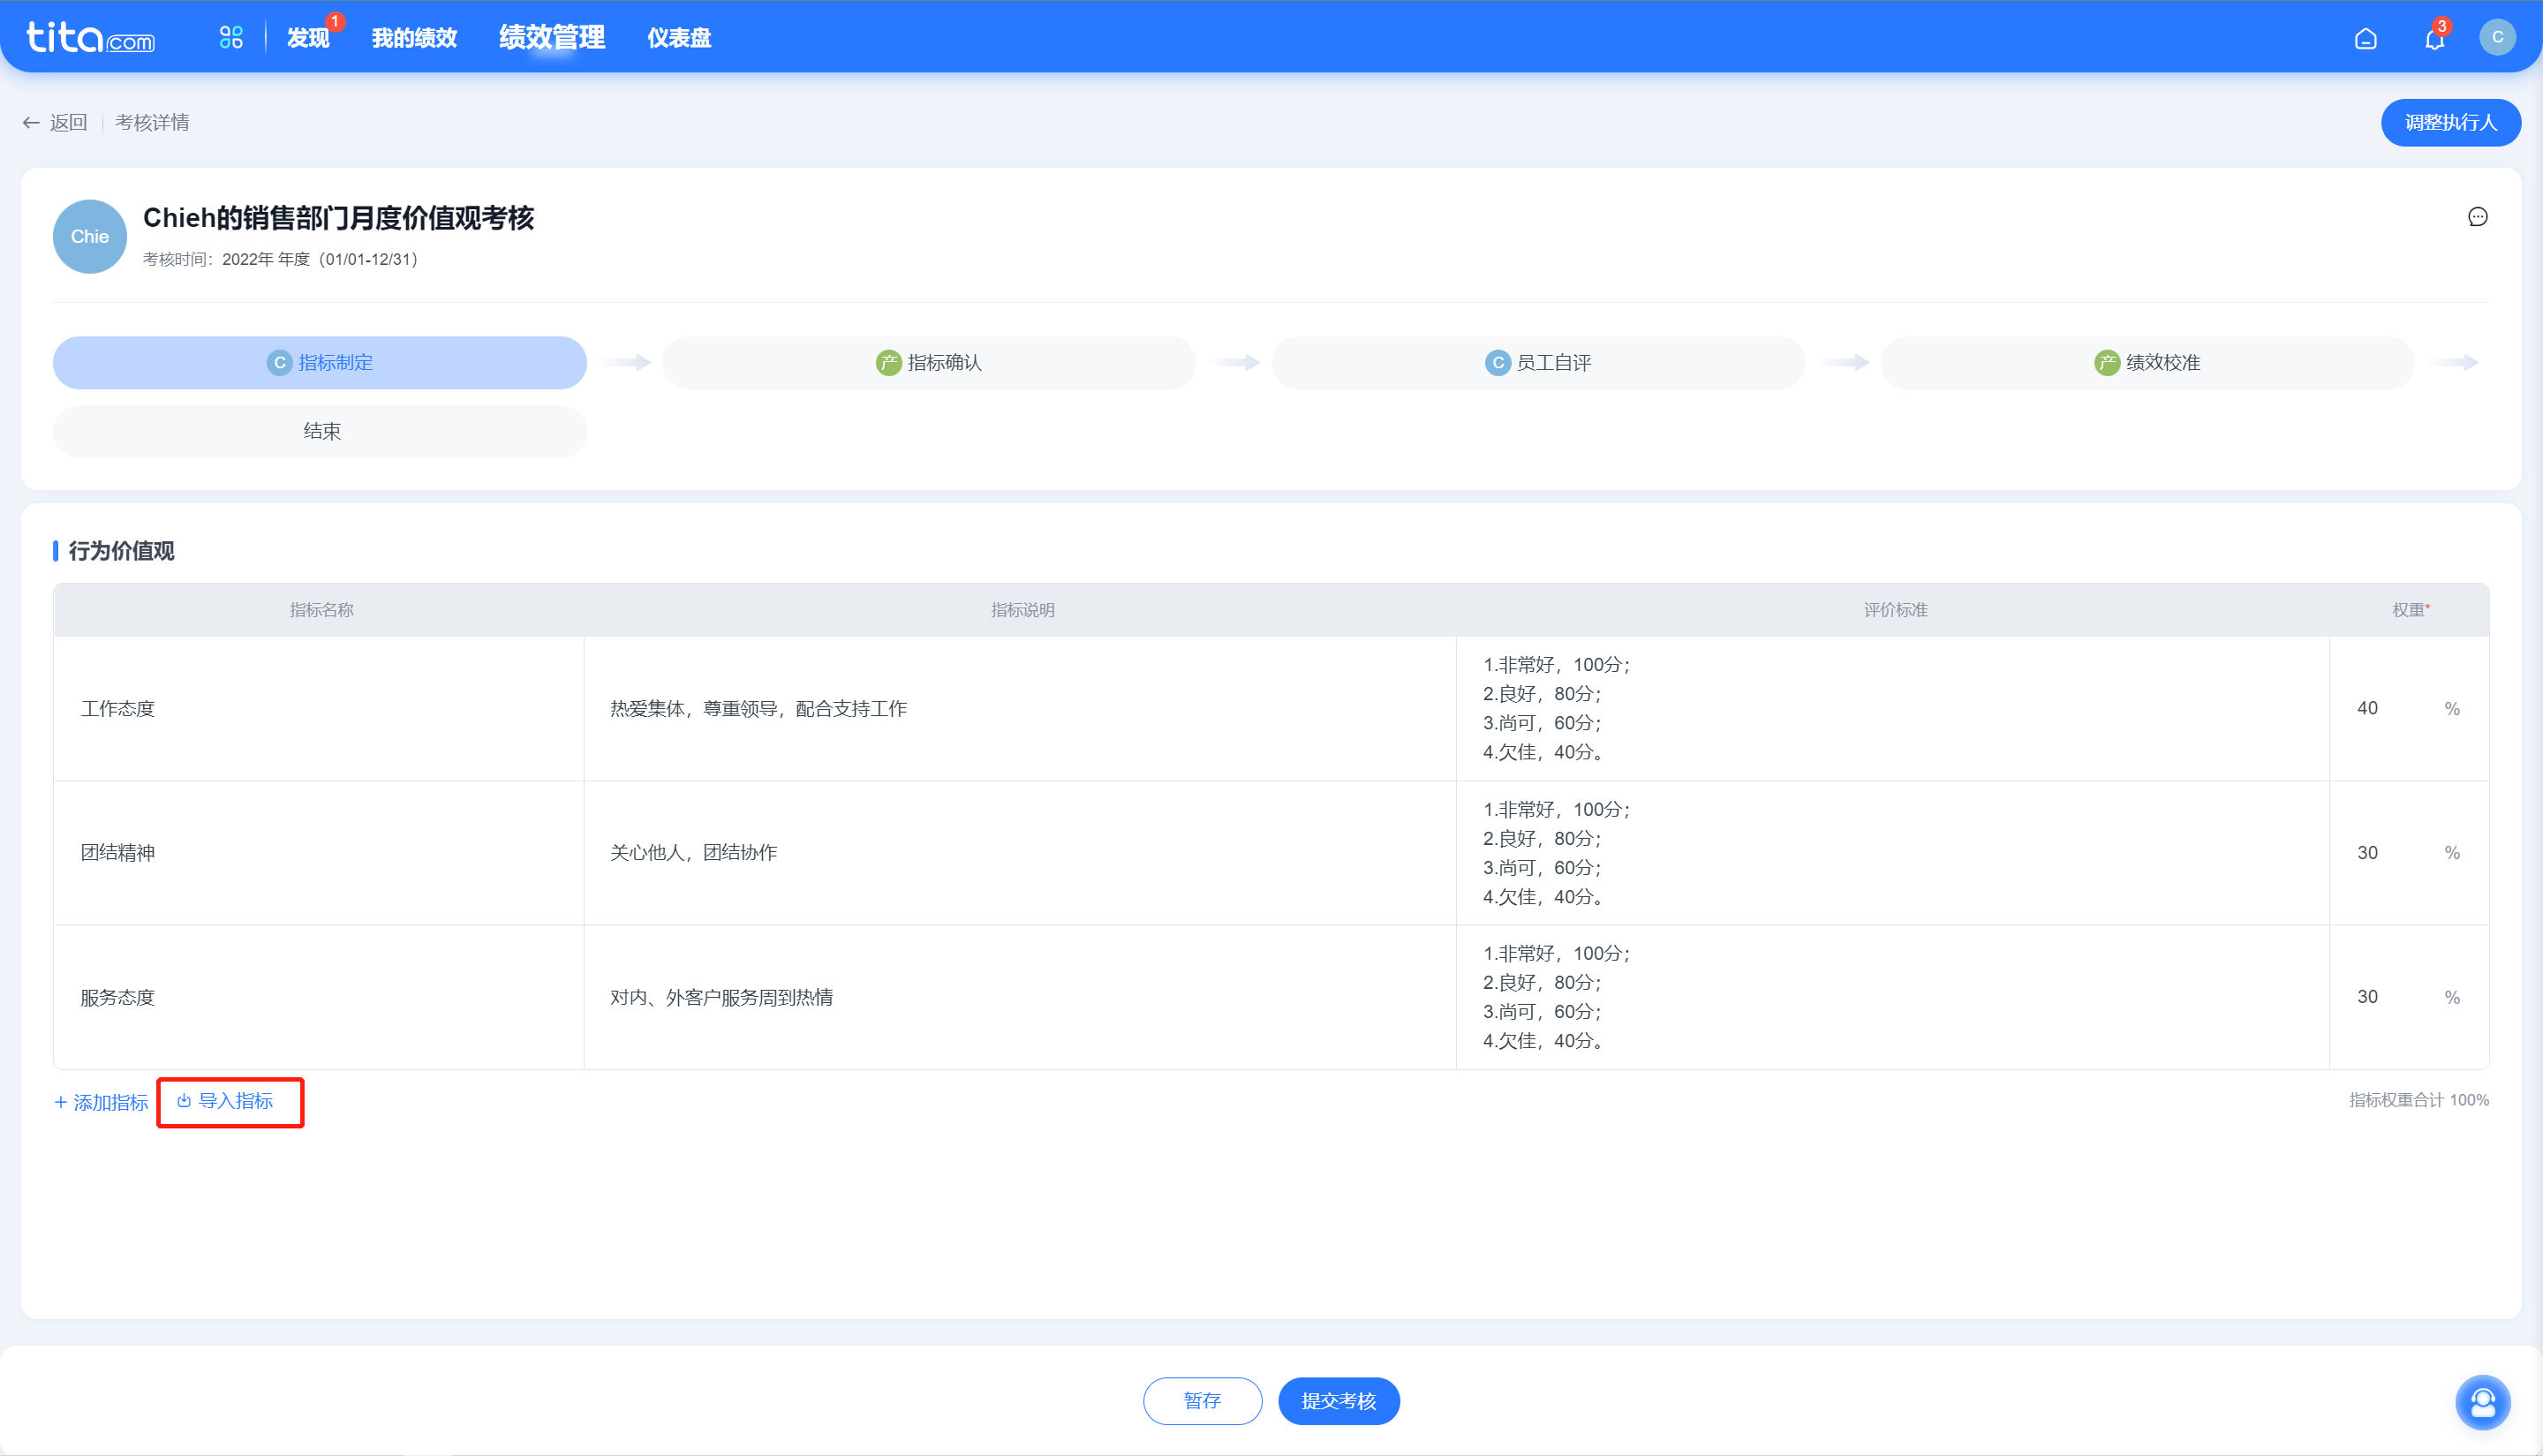The width and height of the screenshot is (2543, 1456).
Task: Open the comment bubble icon
Action: pyautogui.click(x=2477, y=217)
